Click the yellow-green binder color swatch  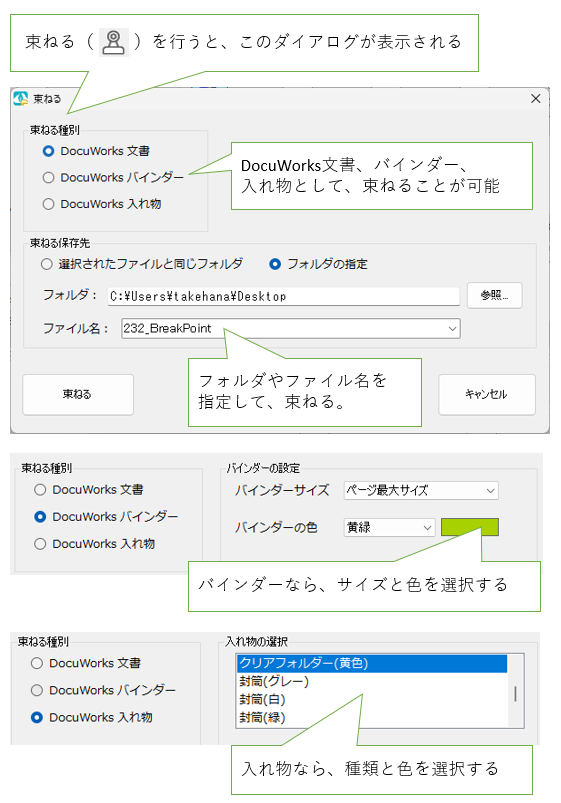(x=469, y=527)
